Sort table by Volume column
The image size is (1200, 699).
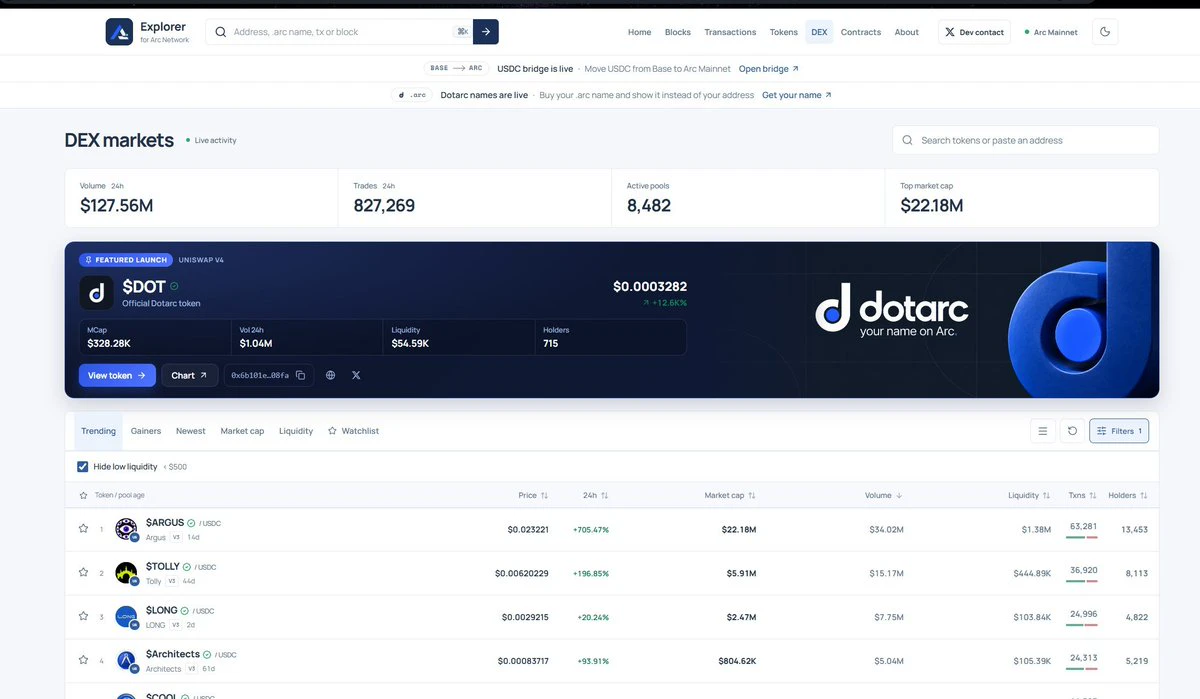coord(884,495)
